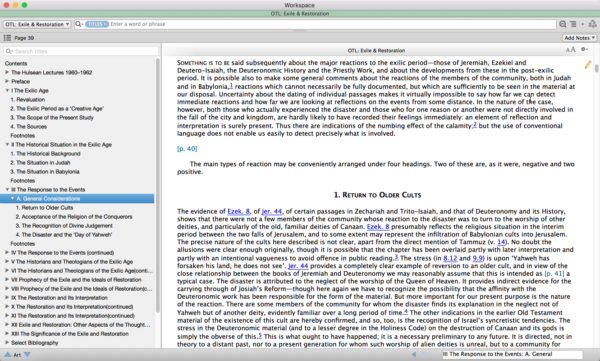Collapse the I The Exilic Age section
The image size is (600, 361).
(x=7, y=90)
